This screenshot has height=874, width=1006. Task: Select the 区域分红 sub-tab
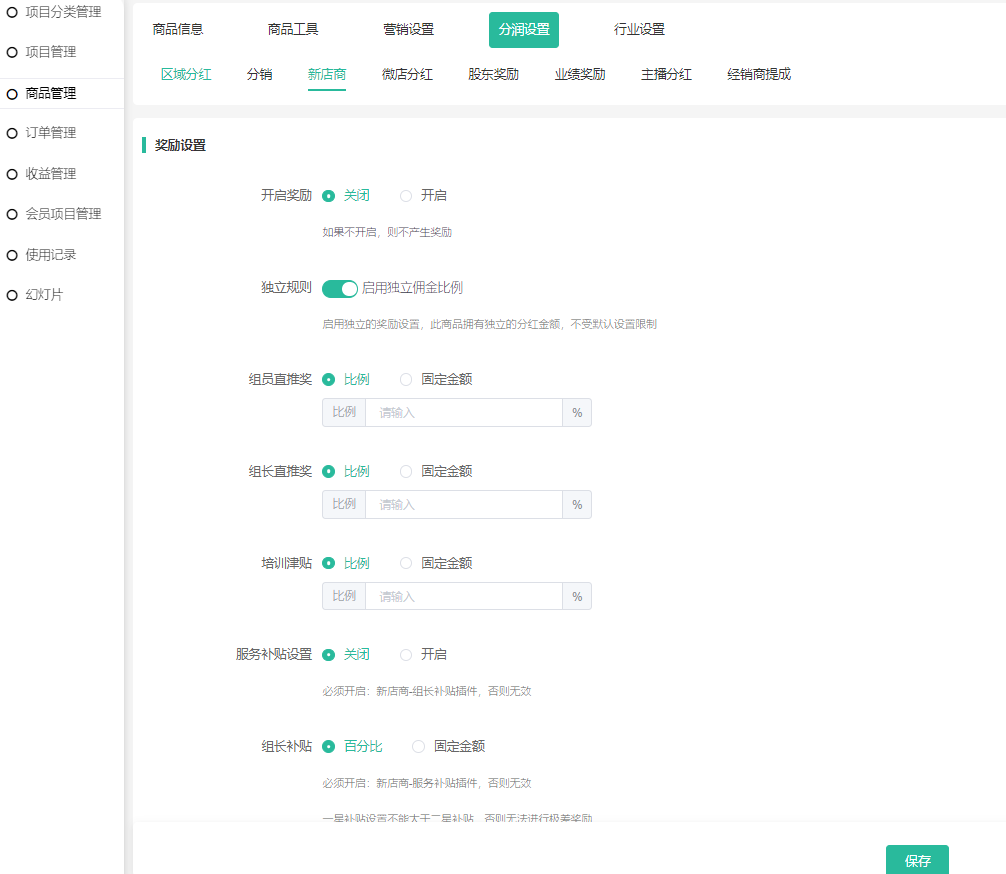point(186,74)
